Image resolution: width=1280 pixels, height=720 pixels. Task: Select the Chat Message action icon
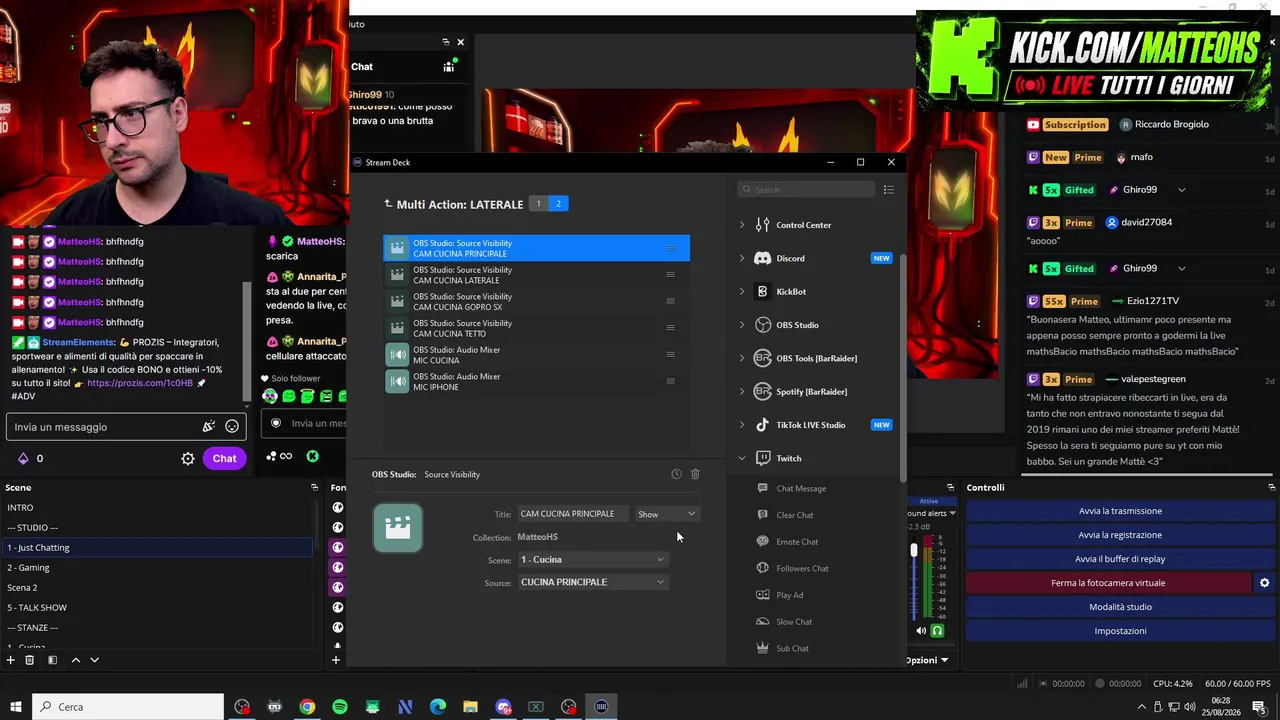(763, 488)
